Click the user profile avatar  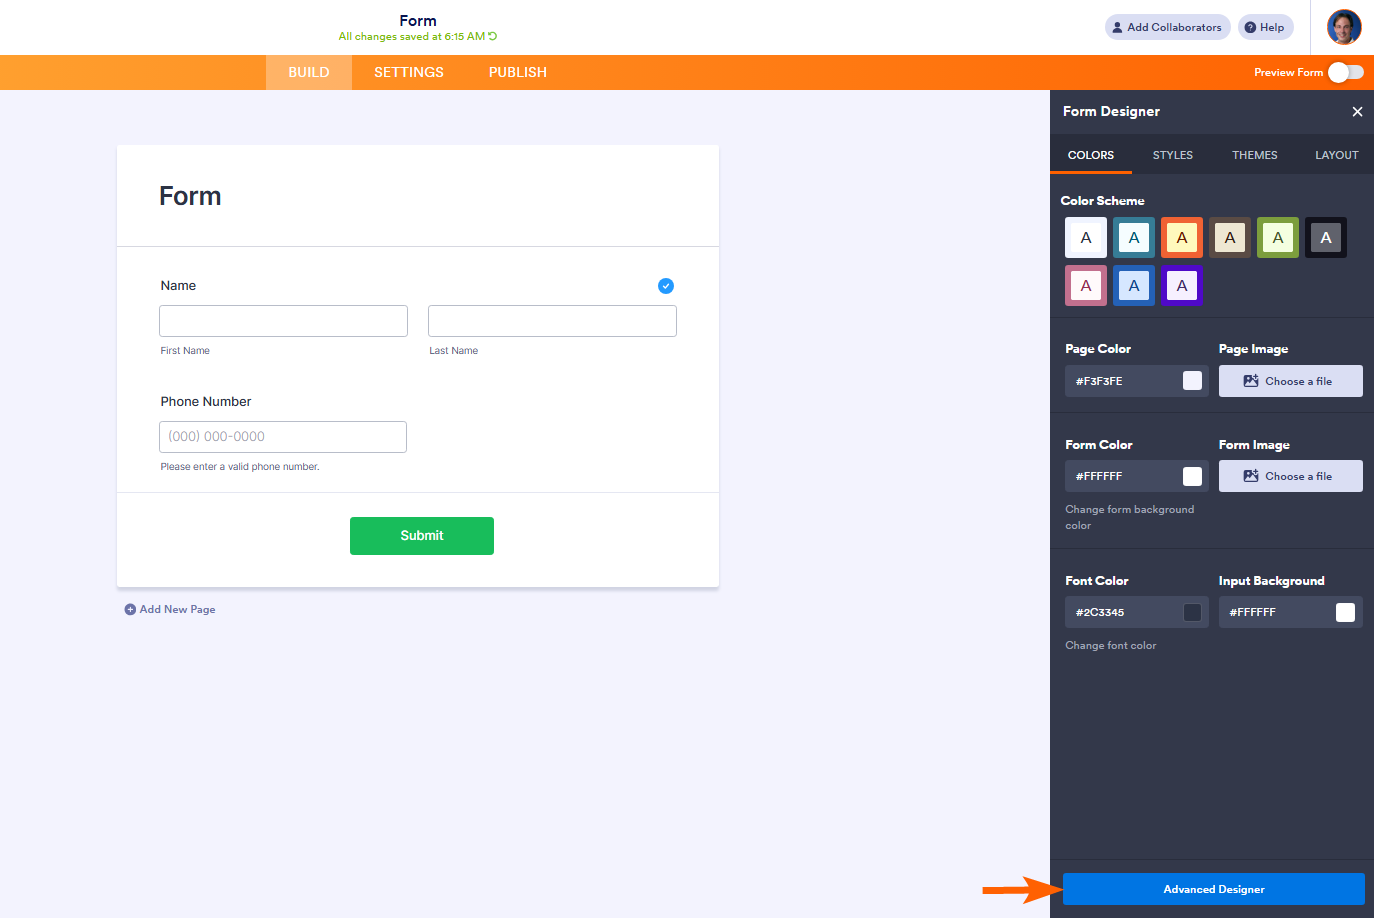pyautogui.click(x=1344, y=27)
